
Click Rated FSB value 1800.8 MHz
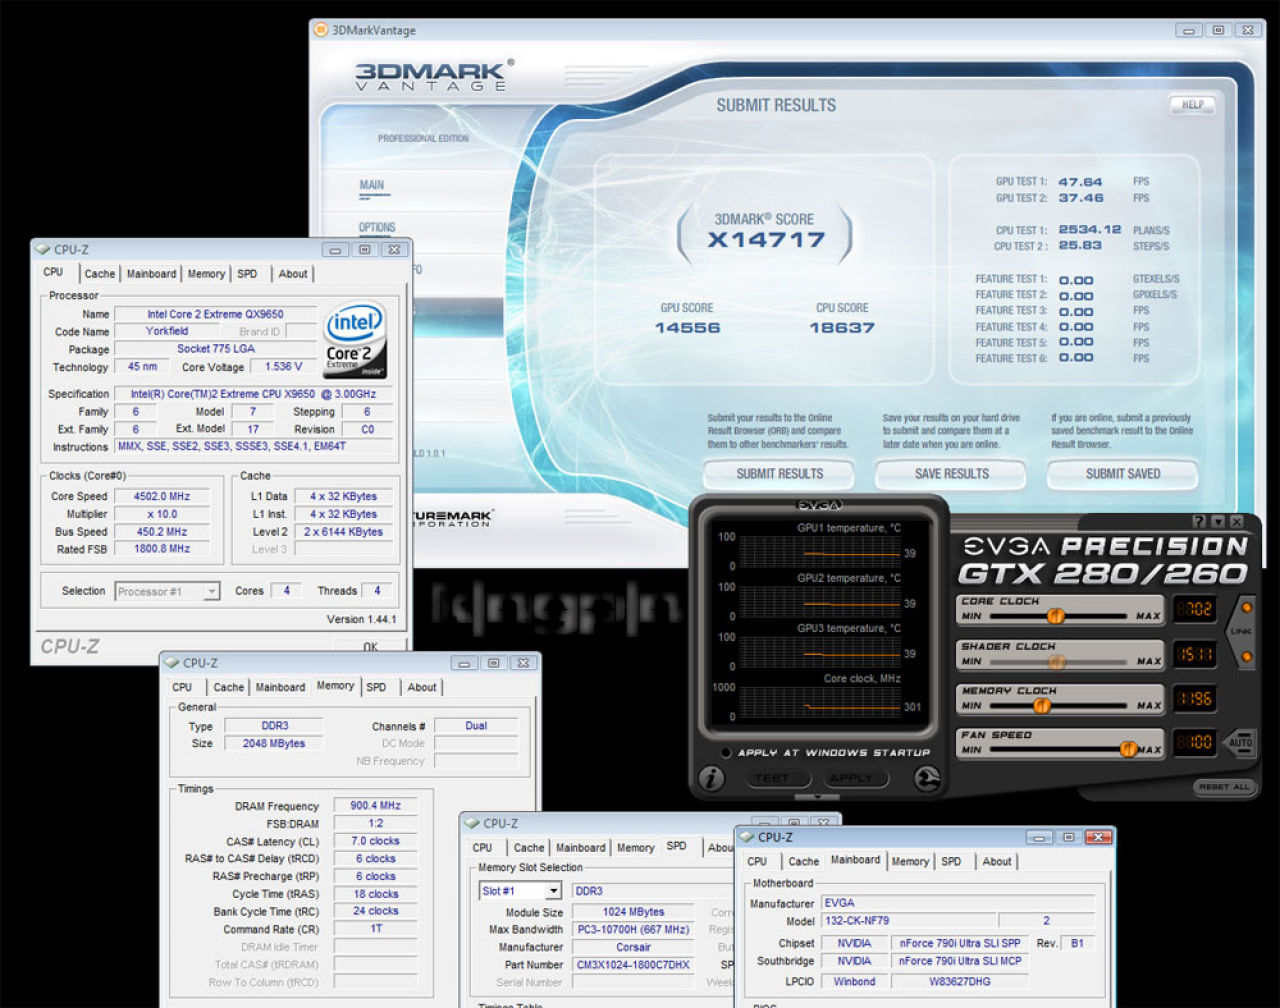[162, 549]
